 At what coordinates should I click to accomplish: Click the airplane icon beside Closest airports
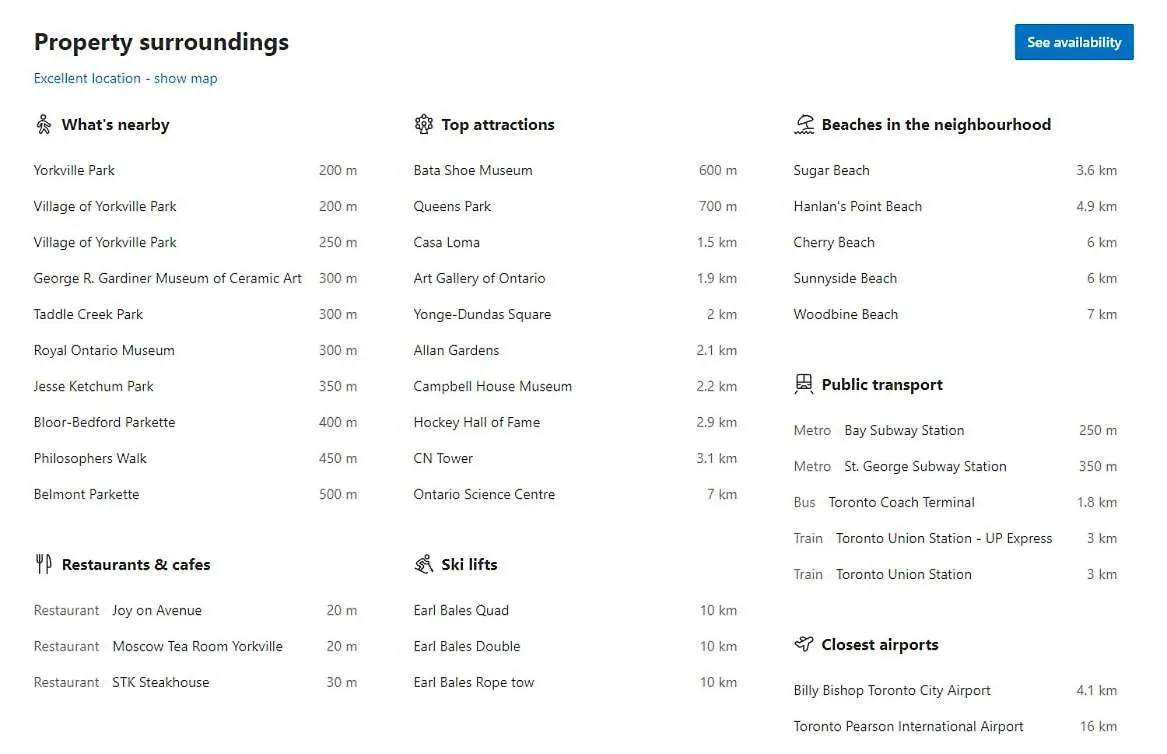point(804,644)
